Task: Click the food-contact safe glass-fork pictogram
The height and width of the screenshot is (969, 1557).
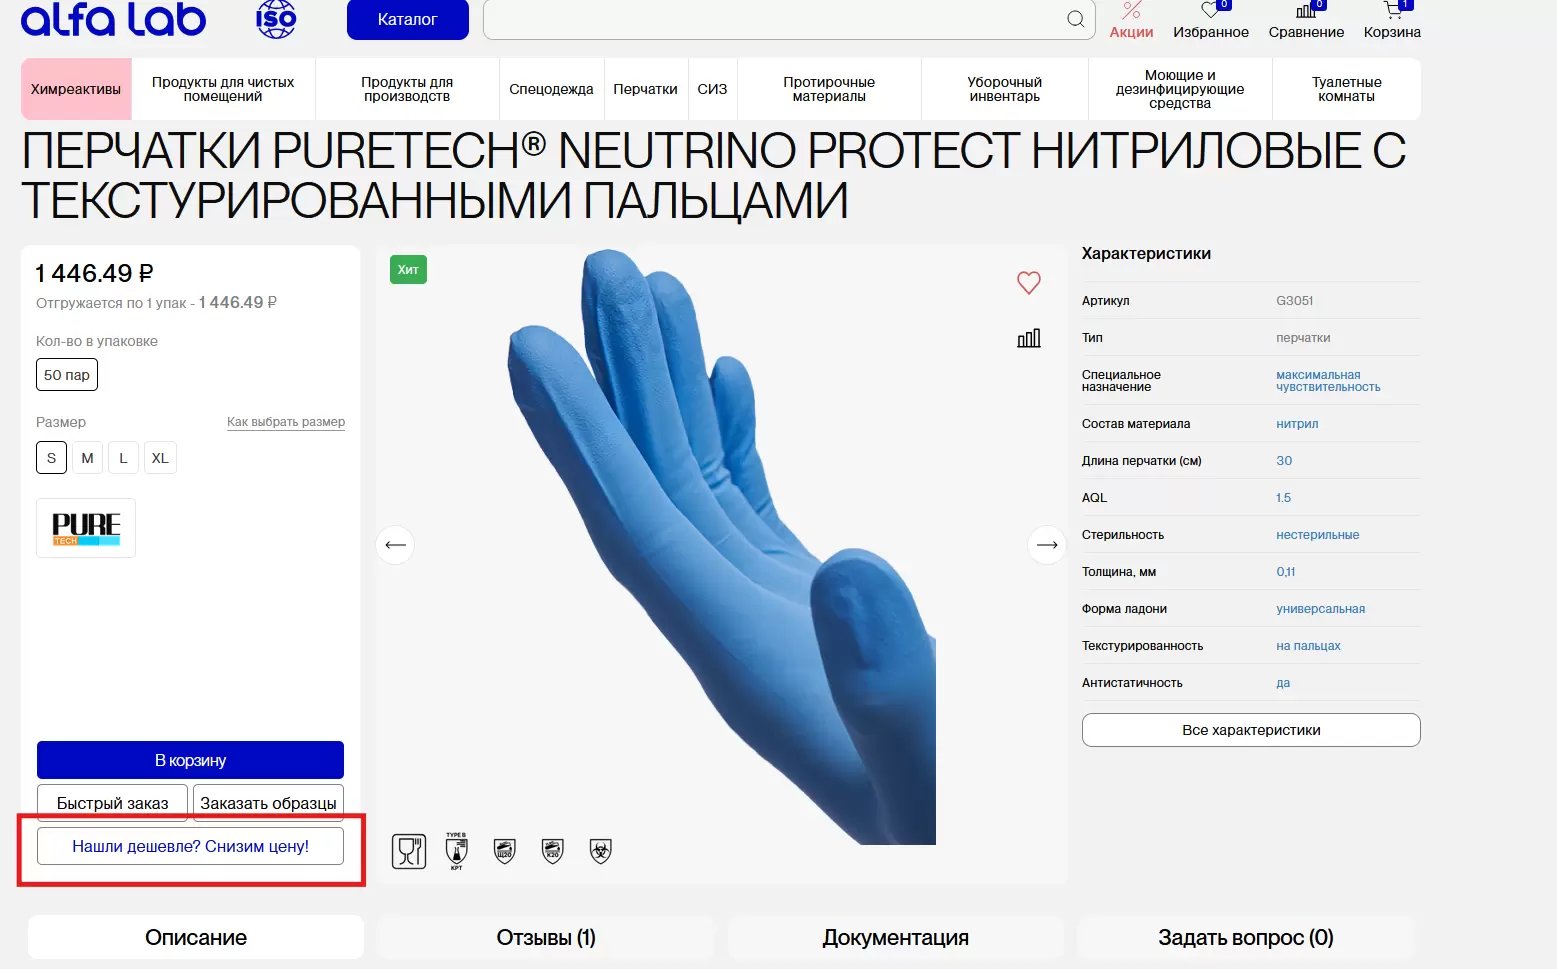Action: coord(409,851)
